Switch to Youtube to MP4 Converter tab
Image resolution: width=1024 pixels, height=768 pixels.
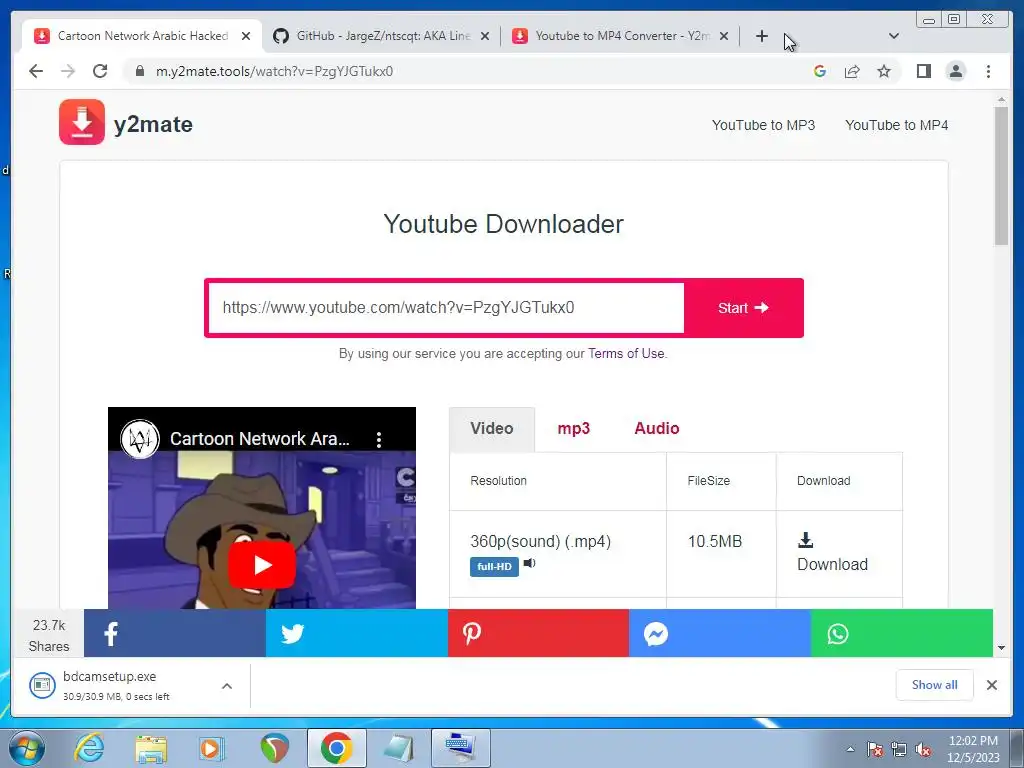click(x=621, y=36)
